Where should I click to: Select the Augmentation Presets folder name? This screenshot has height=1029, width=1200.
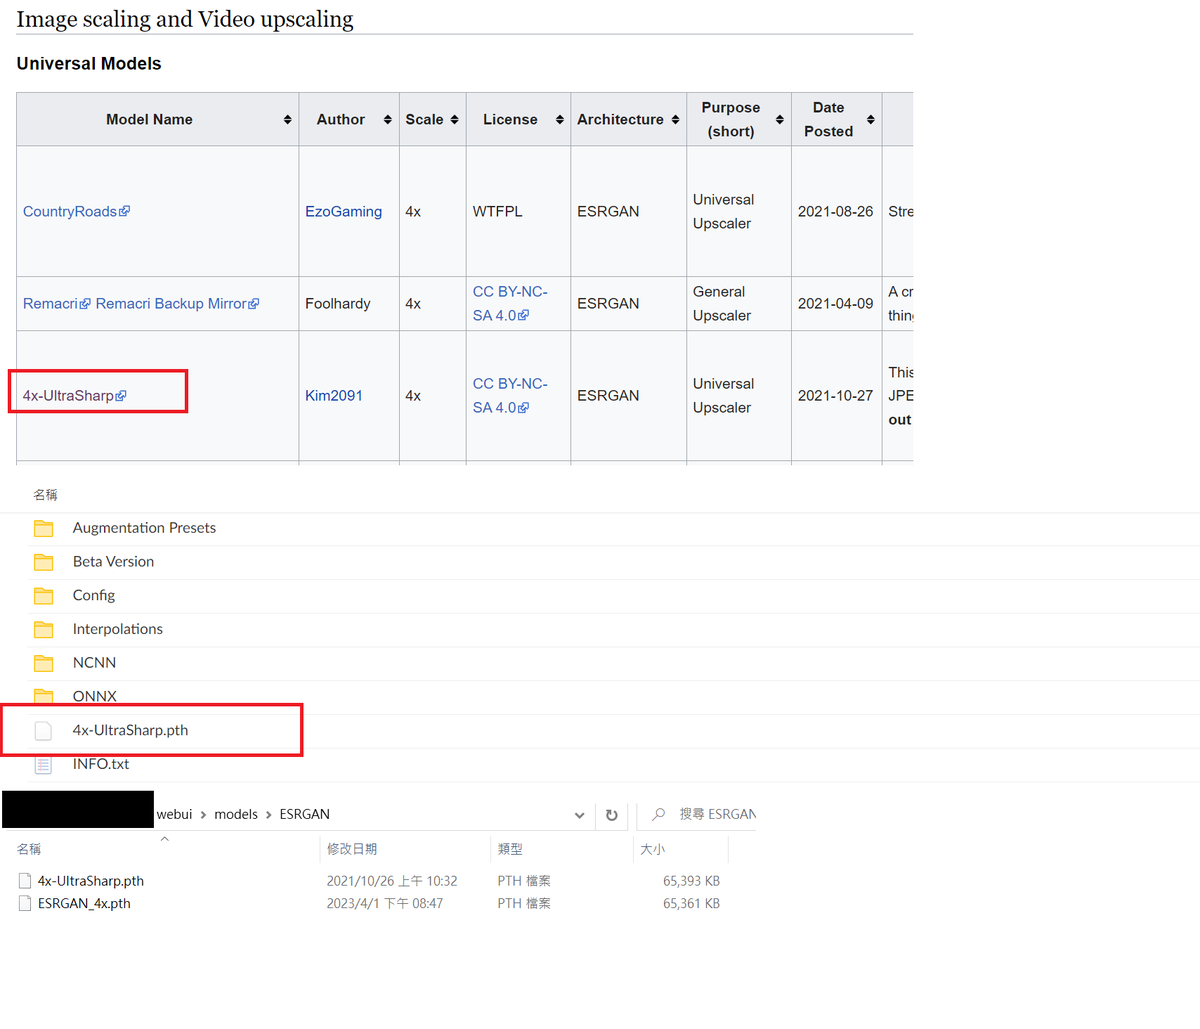tap(144, 528)
